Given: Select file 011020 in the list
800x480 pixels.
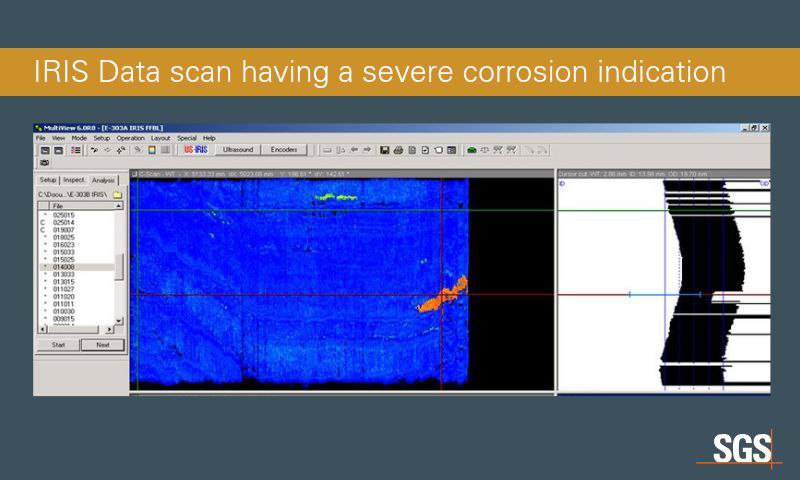Looking at the screenshot, I should (x=64, y=296).
